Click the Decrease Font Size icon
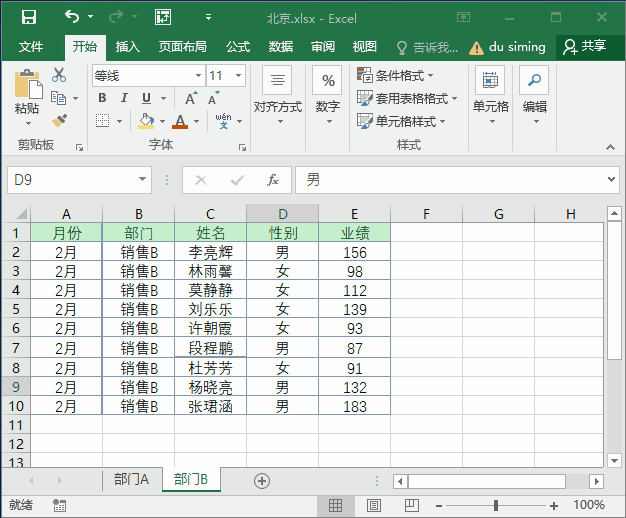 point(213,98)
